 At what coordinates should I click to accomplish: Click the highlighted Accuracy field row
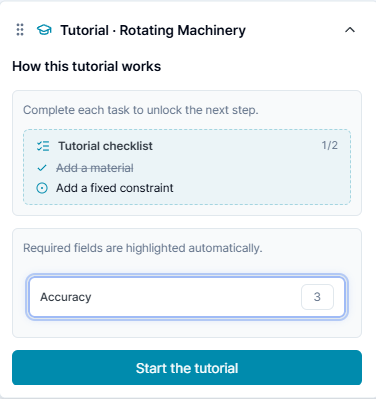click(187, 297)
